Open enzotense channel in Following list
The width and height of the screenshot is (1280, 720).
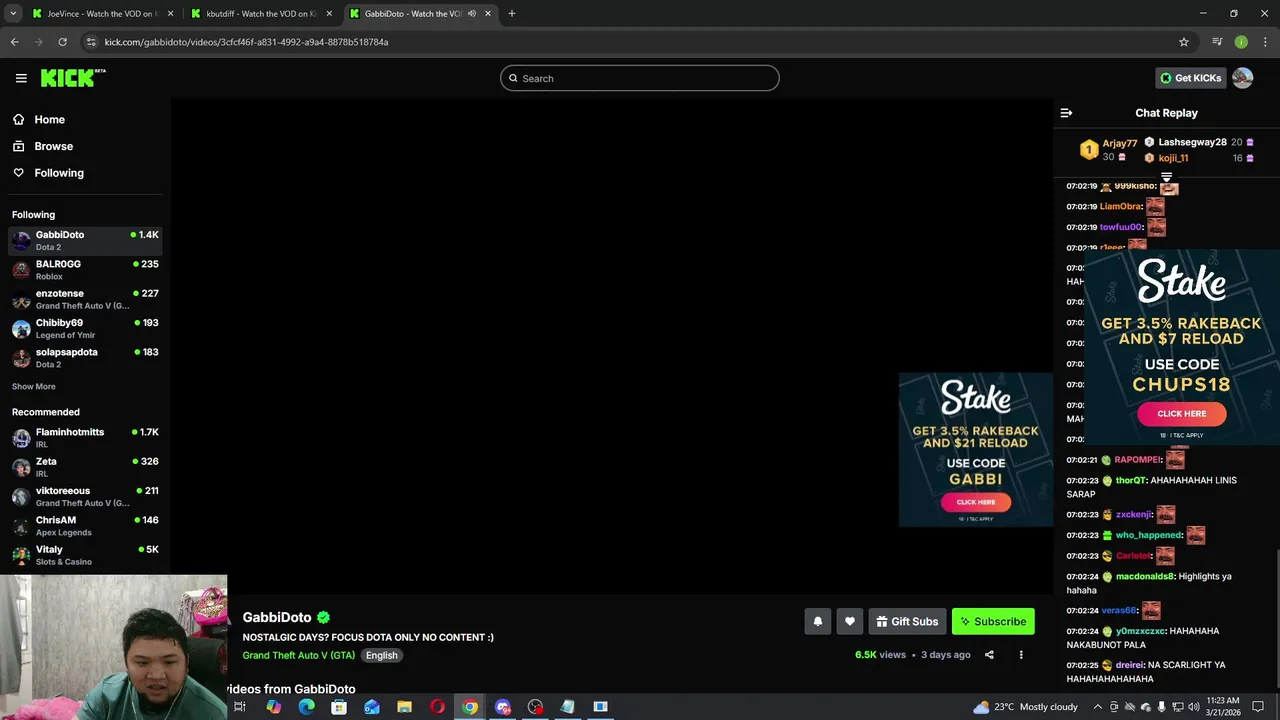pos(85,299)
